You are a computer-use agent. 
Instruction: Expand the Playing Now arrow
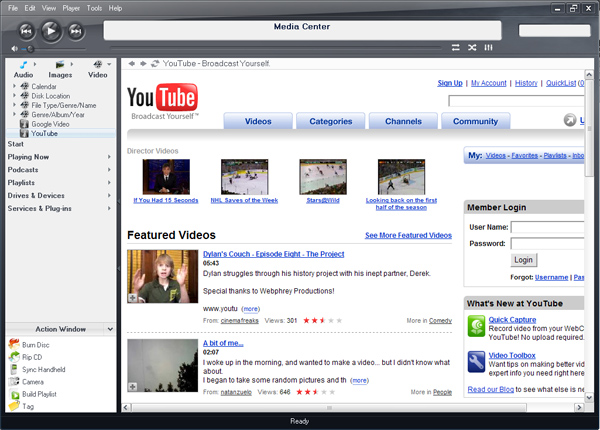109,157
